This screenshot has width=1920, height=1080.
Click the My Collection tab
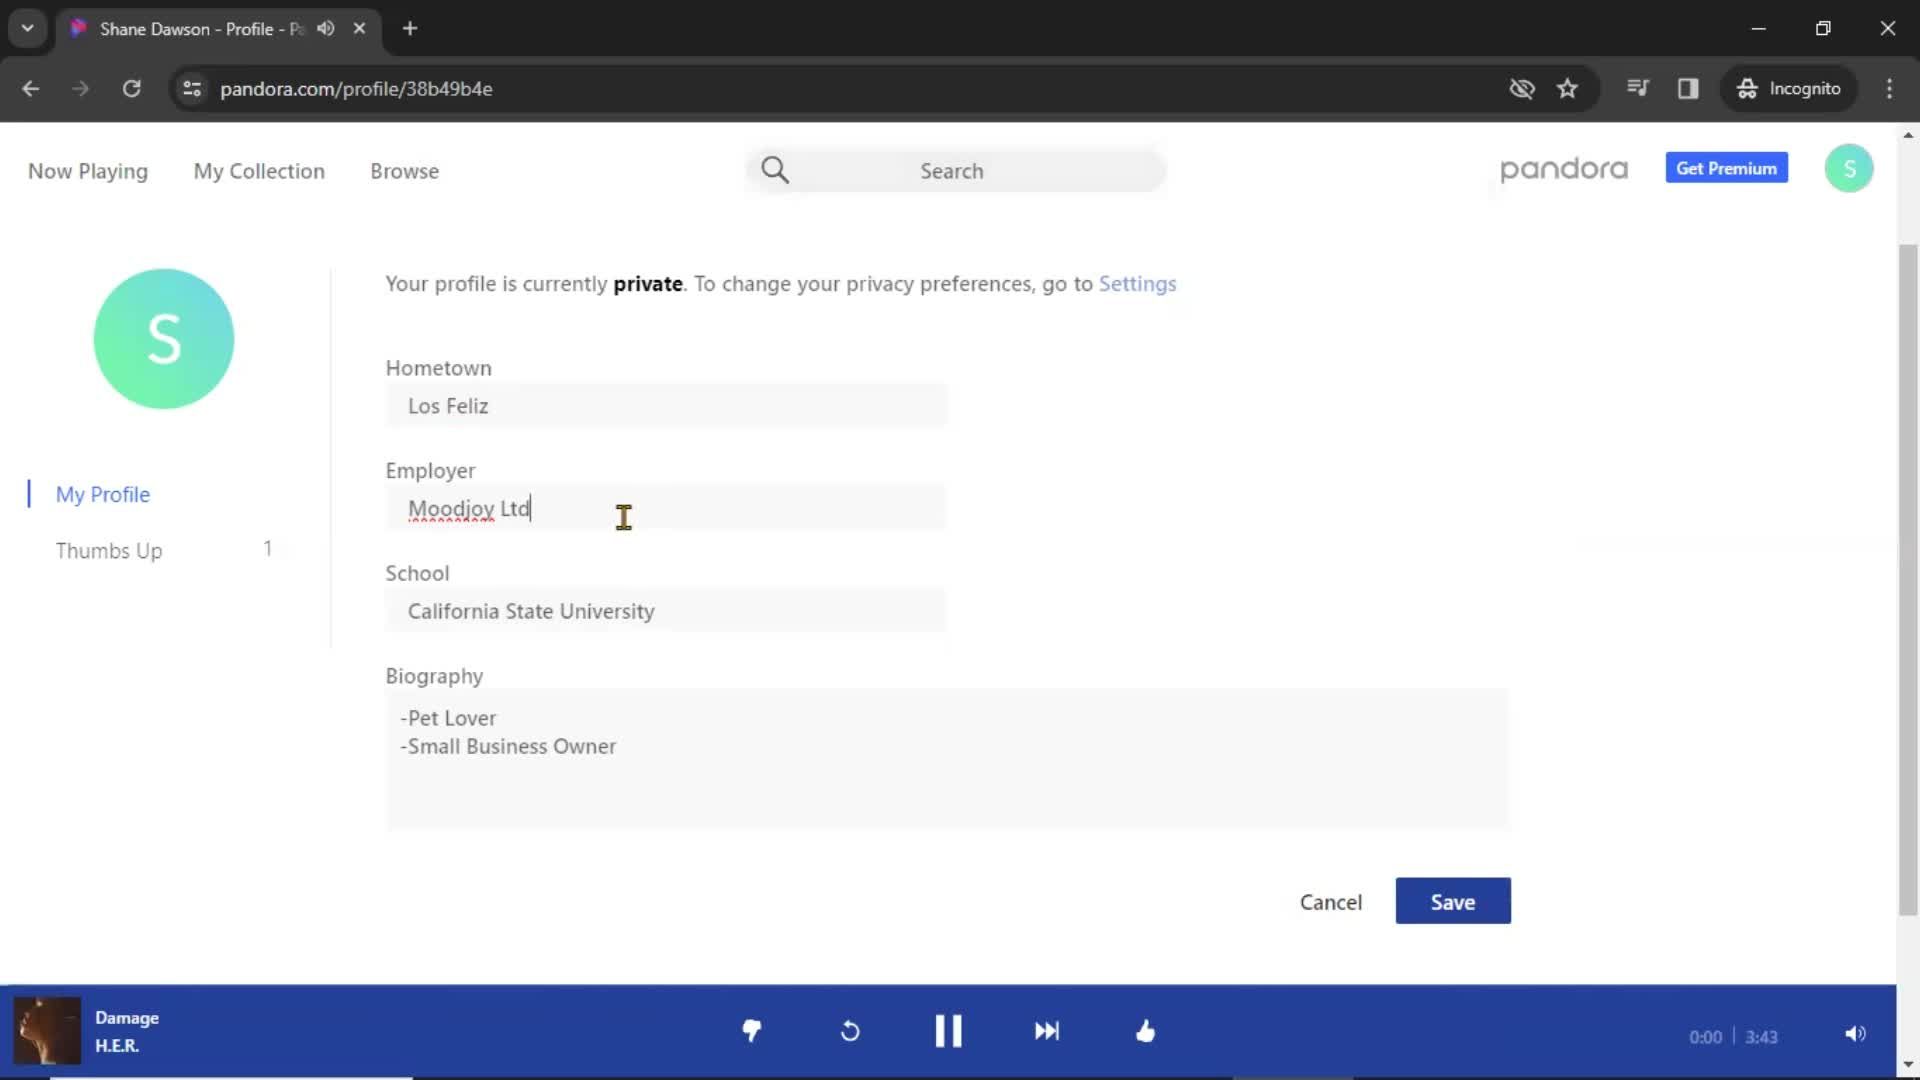pos(258,170)
